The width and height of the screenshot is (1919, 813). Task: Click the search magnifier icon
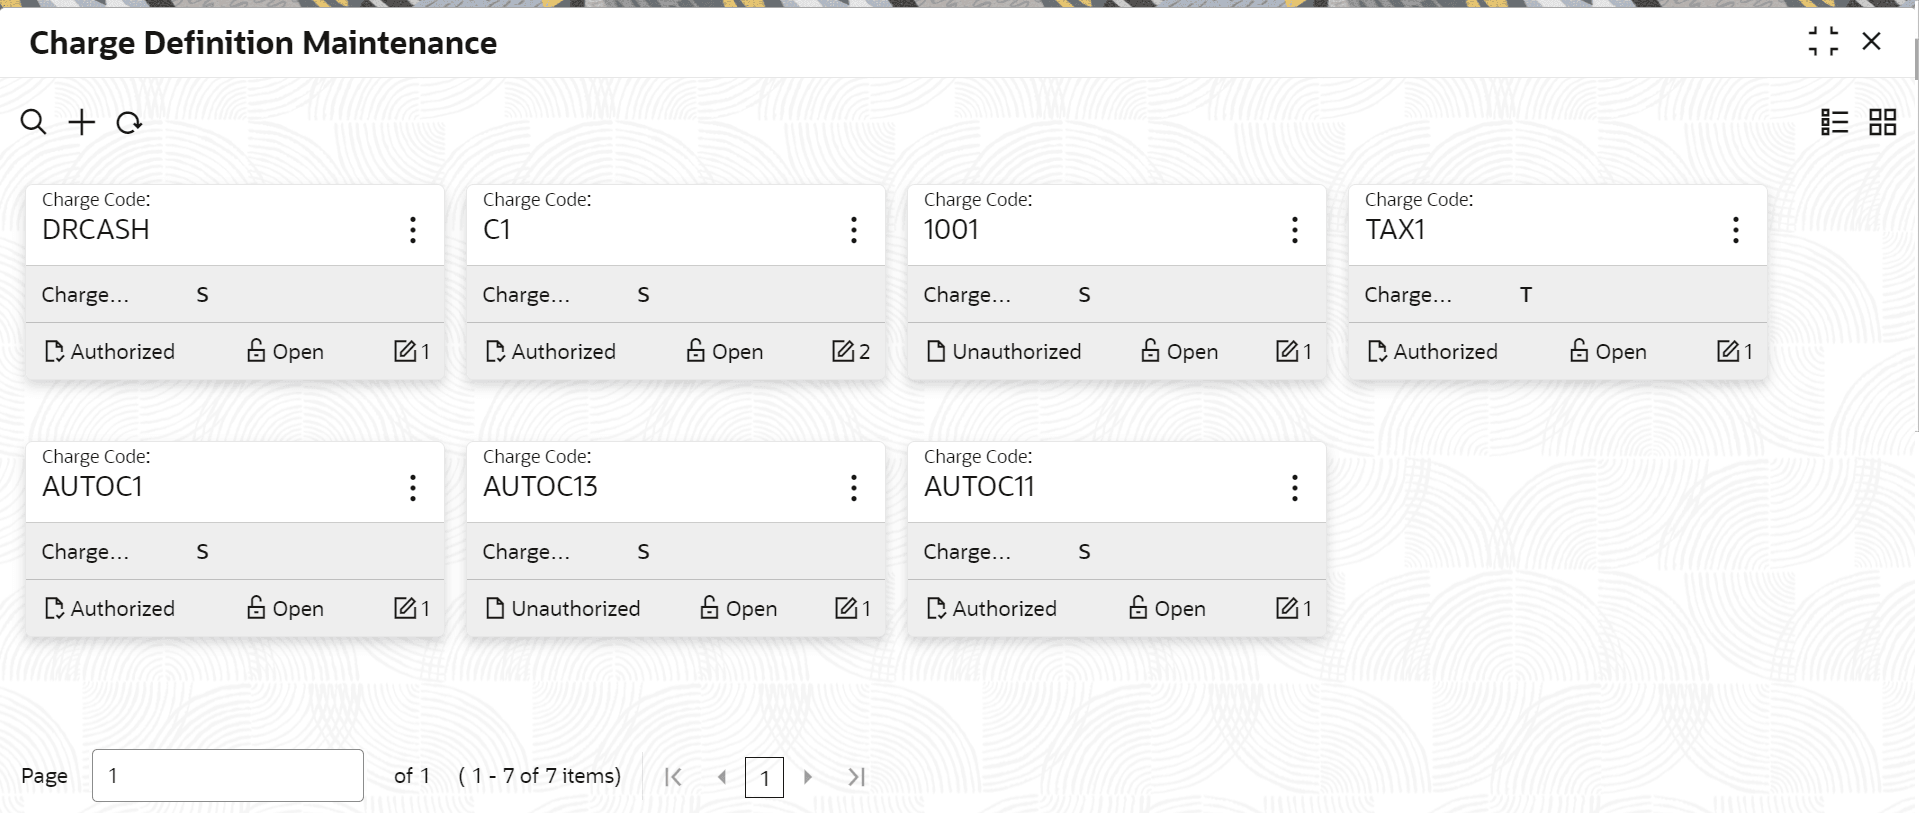(33, 123)
